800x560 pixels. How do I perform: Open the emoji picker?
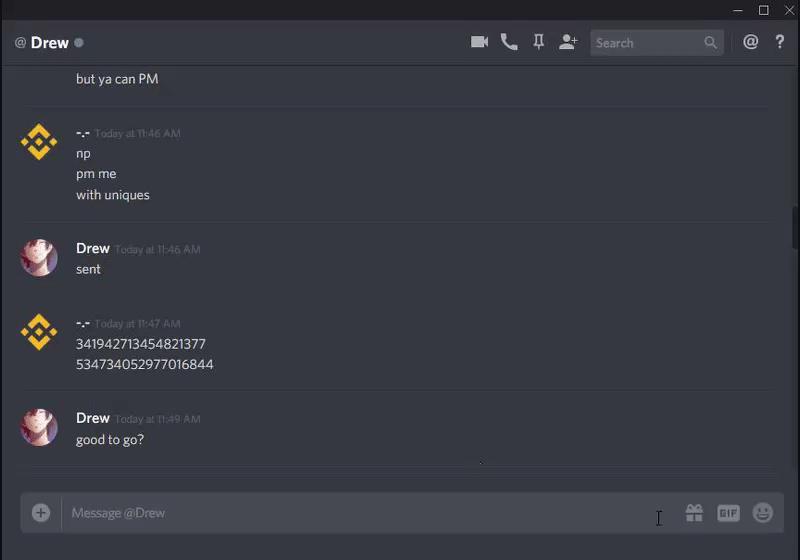[763, 513]
